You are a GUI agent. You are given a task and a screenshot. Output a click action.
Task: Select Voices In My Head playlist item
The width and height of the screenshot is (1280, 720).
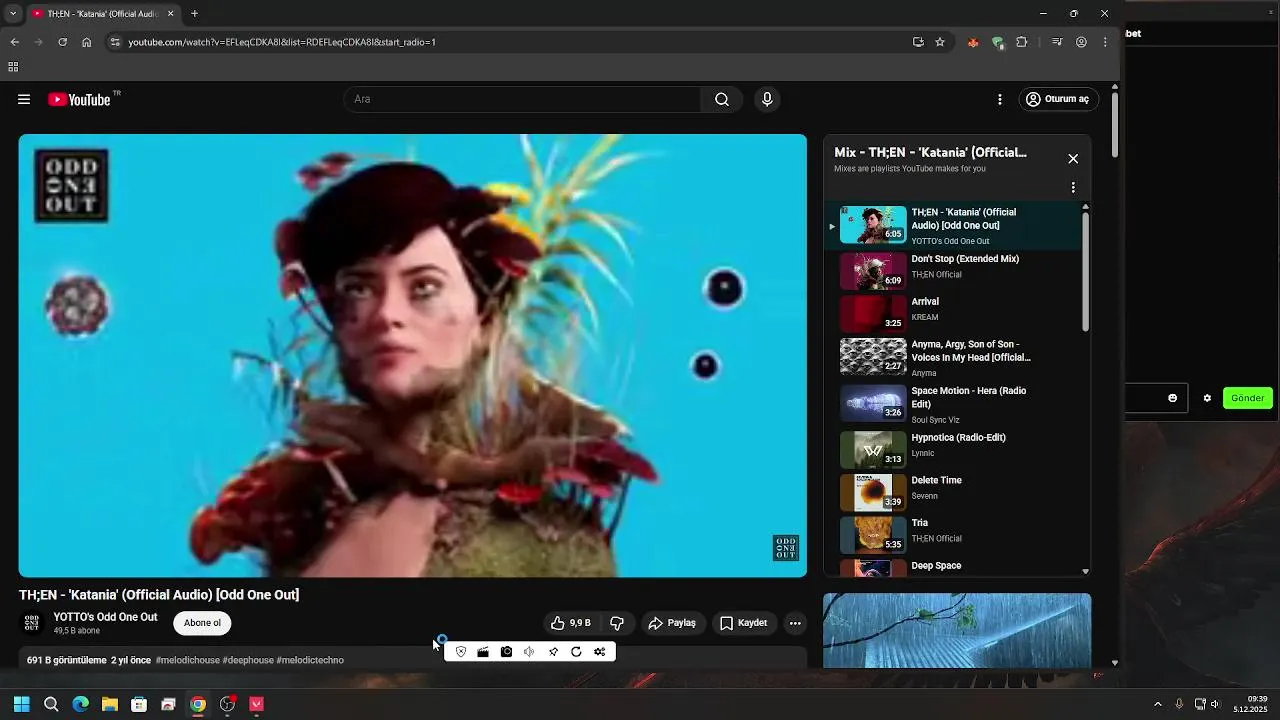point(953,357)
